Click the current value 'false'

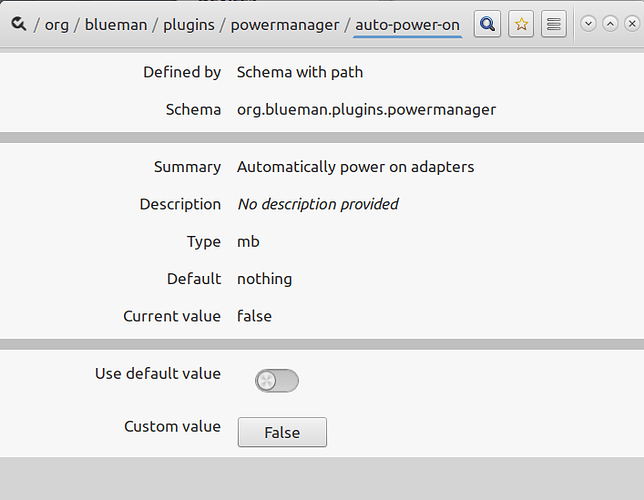(x=254, y=316)
